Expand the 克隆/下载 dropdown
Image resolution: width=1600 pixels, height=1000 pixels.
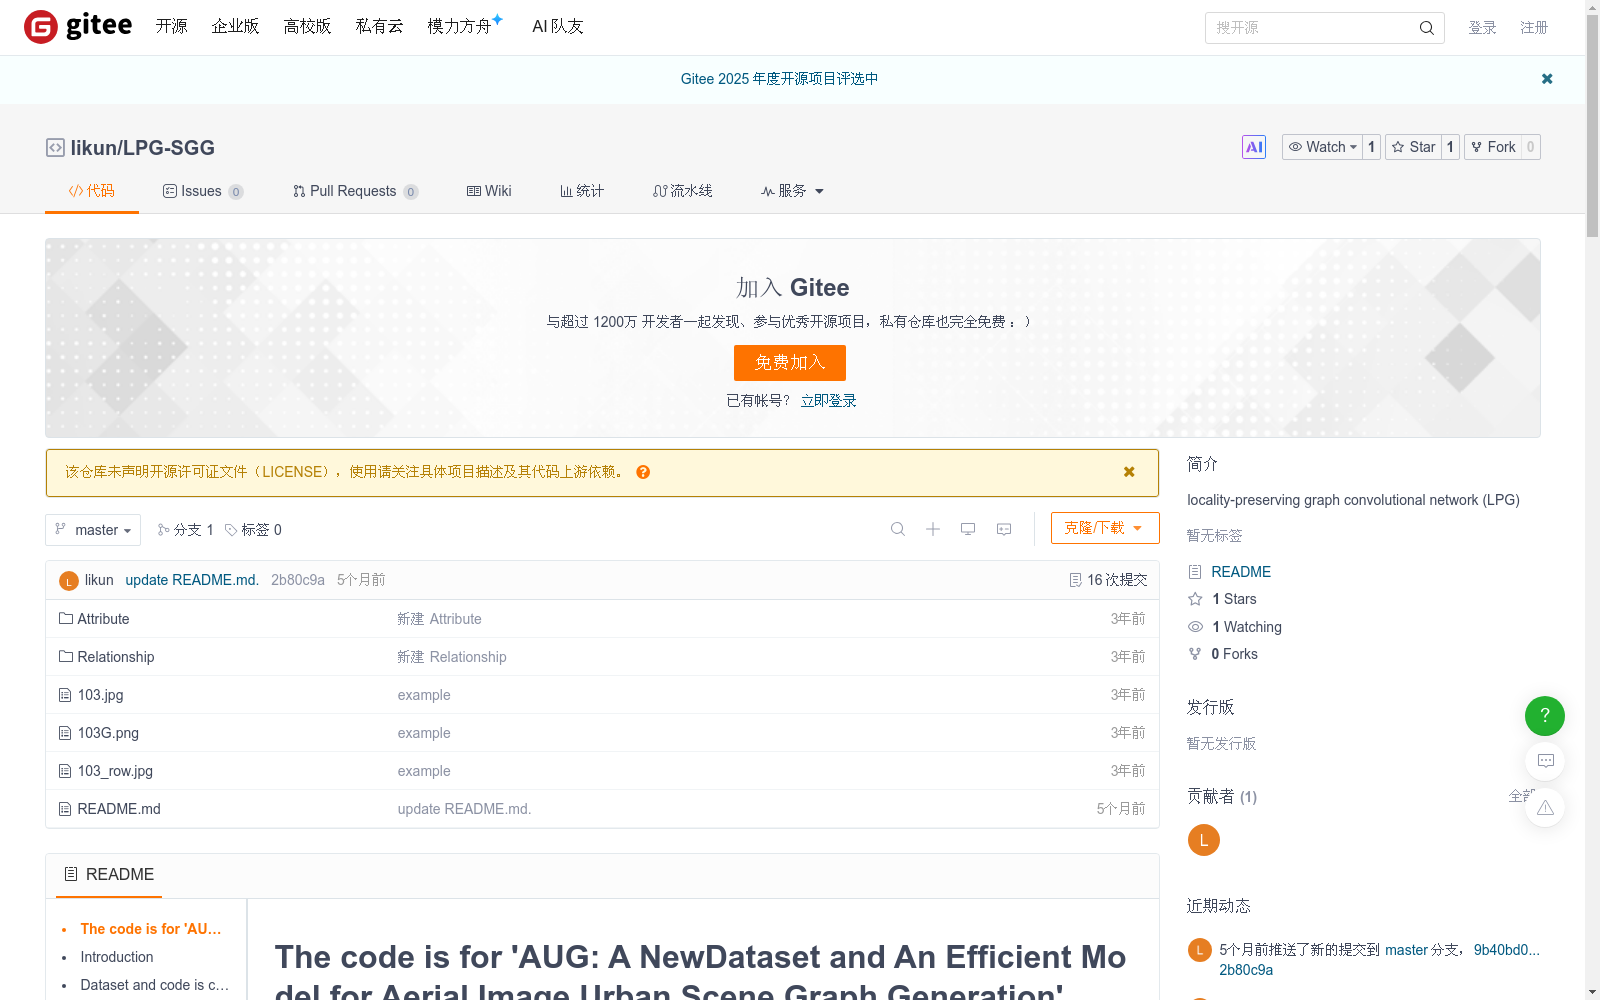coord(1105,528)
